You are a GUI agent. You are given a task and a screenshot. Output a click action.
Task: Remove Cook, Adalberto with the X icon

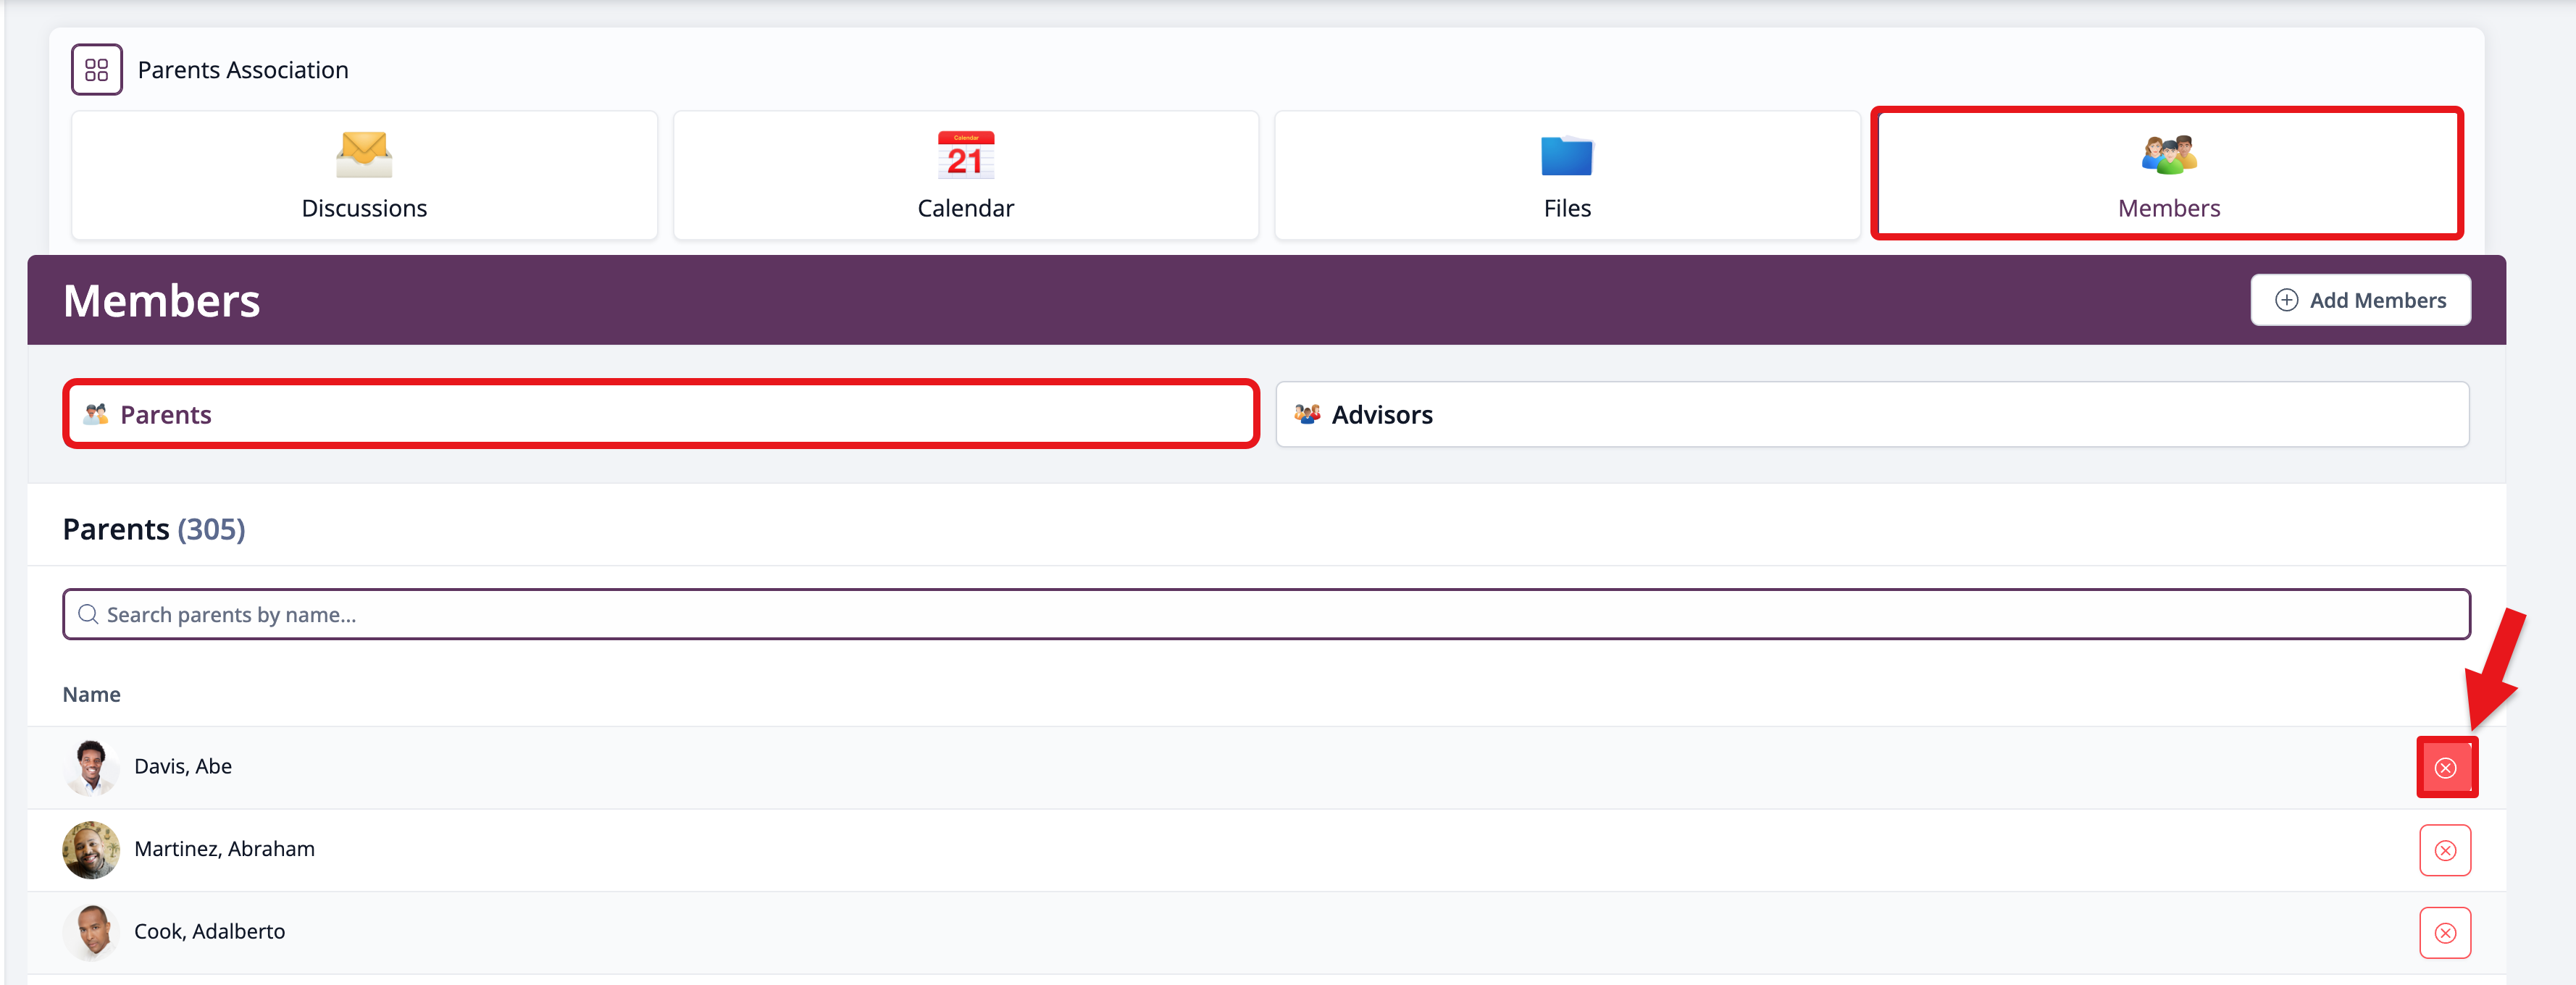tap(2445, 933)
